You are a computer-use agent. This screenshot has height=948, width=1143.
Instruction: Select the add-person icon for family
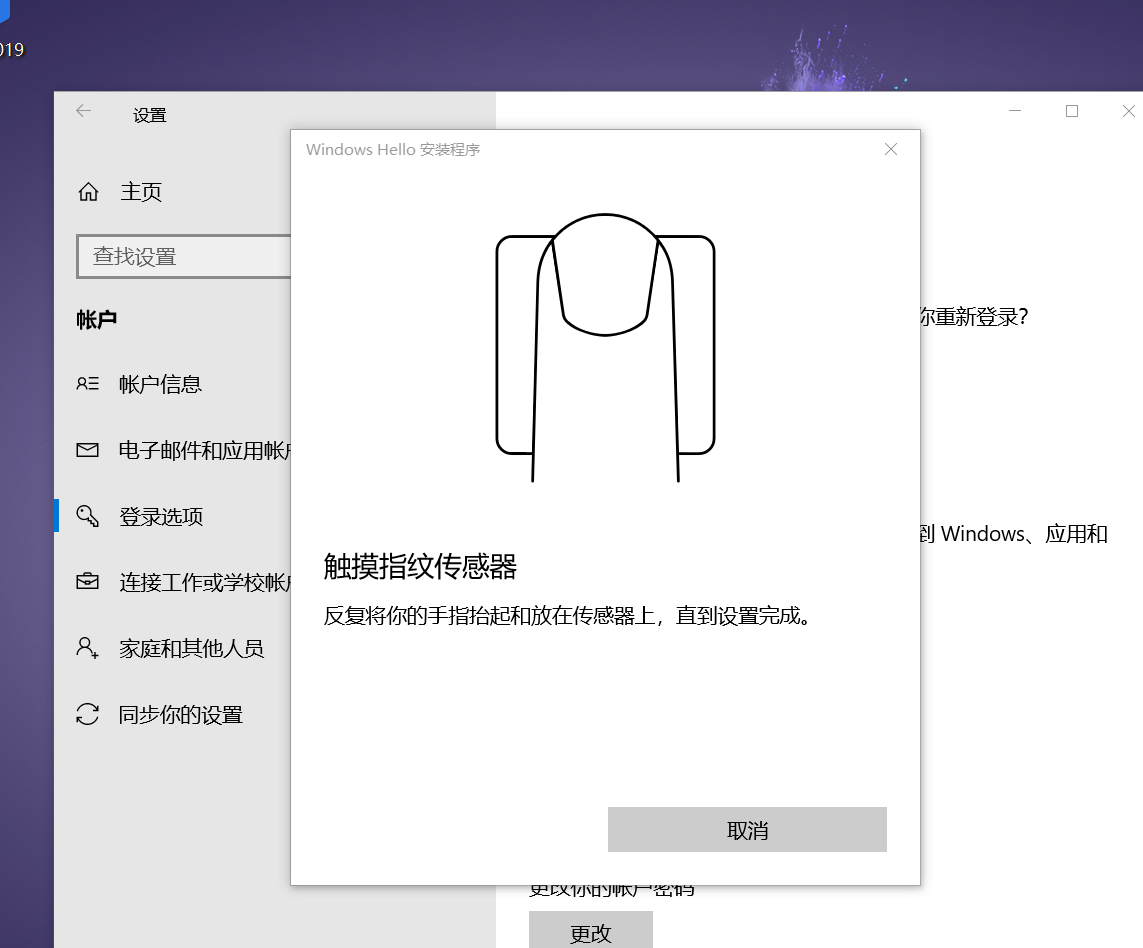87,648
